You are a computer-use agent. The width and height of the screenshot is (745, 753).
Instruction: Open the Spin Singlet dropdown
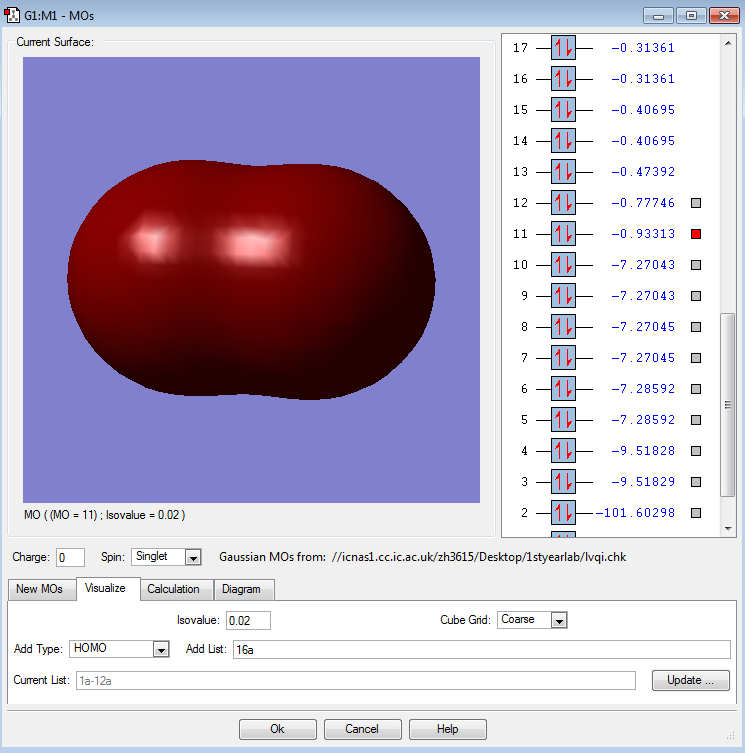point(193,558)
